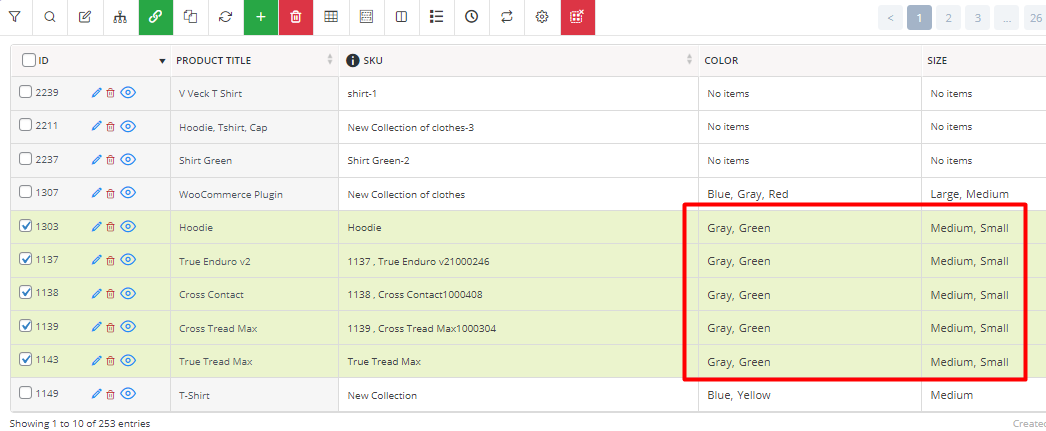This screenshot has height=431, width=1046.
Task: Click the refresh arrows icon
Action: 225,17
